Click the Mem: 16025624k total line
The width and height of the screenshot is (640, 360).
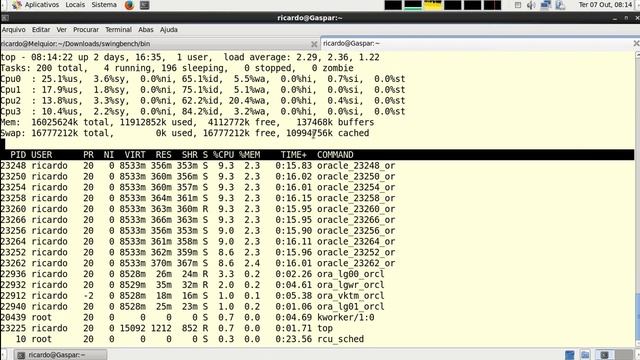187,122
